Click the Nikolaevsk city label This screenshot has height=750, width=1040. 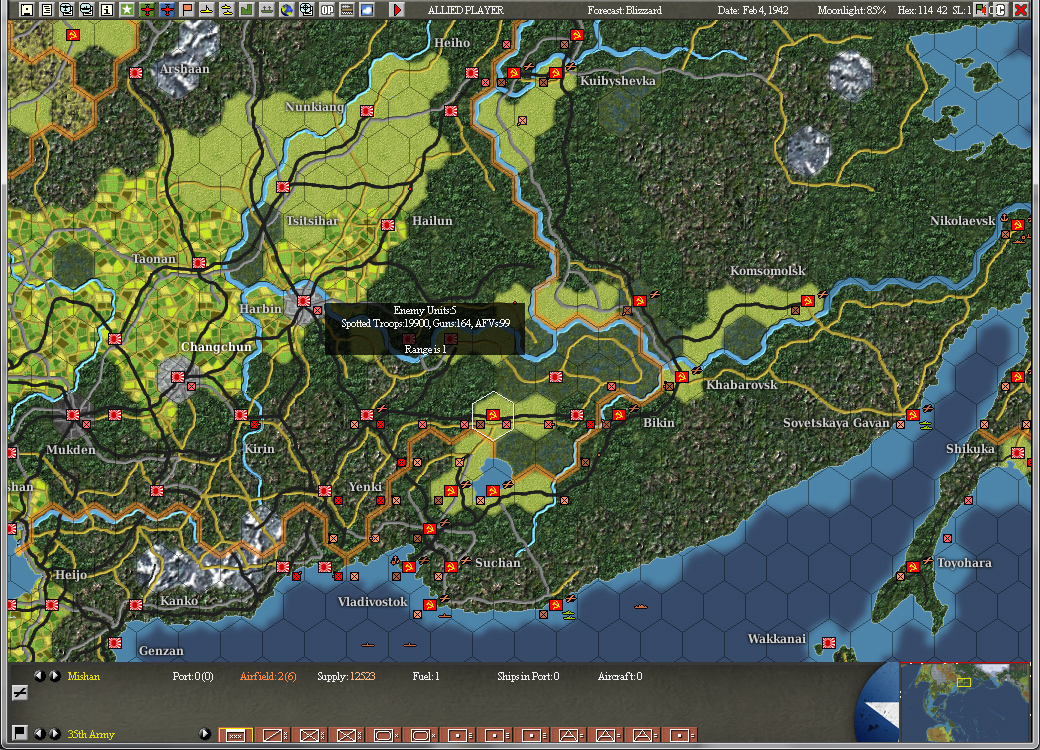[x=962, y=221]
